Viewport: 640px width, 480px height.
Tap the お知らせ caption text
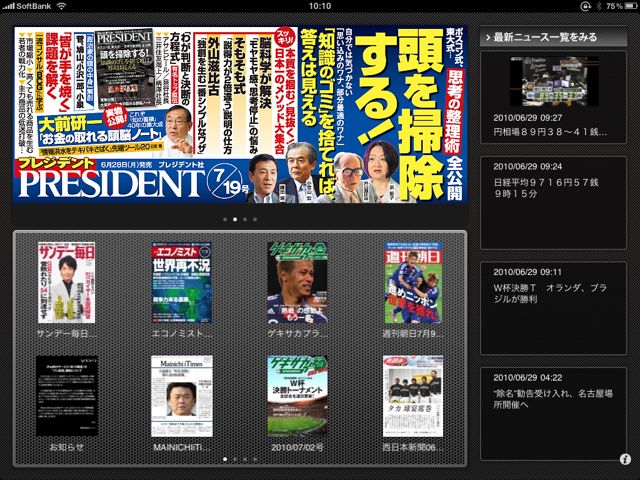click(67, 447)
